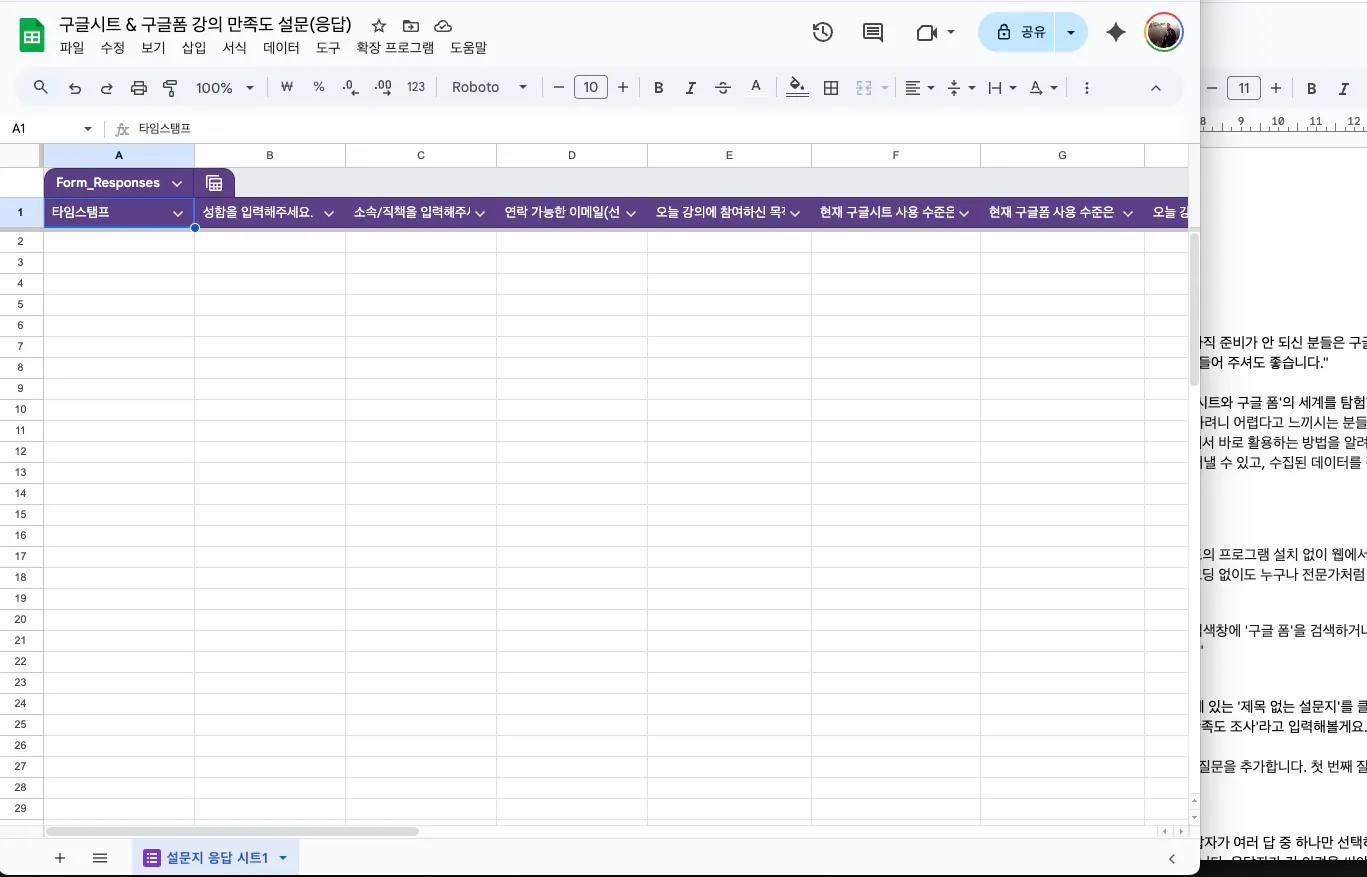This screenshot has height=877, width=1367.
Task: Open the 서식 menu
Action: [234, 47]
